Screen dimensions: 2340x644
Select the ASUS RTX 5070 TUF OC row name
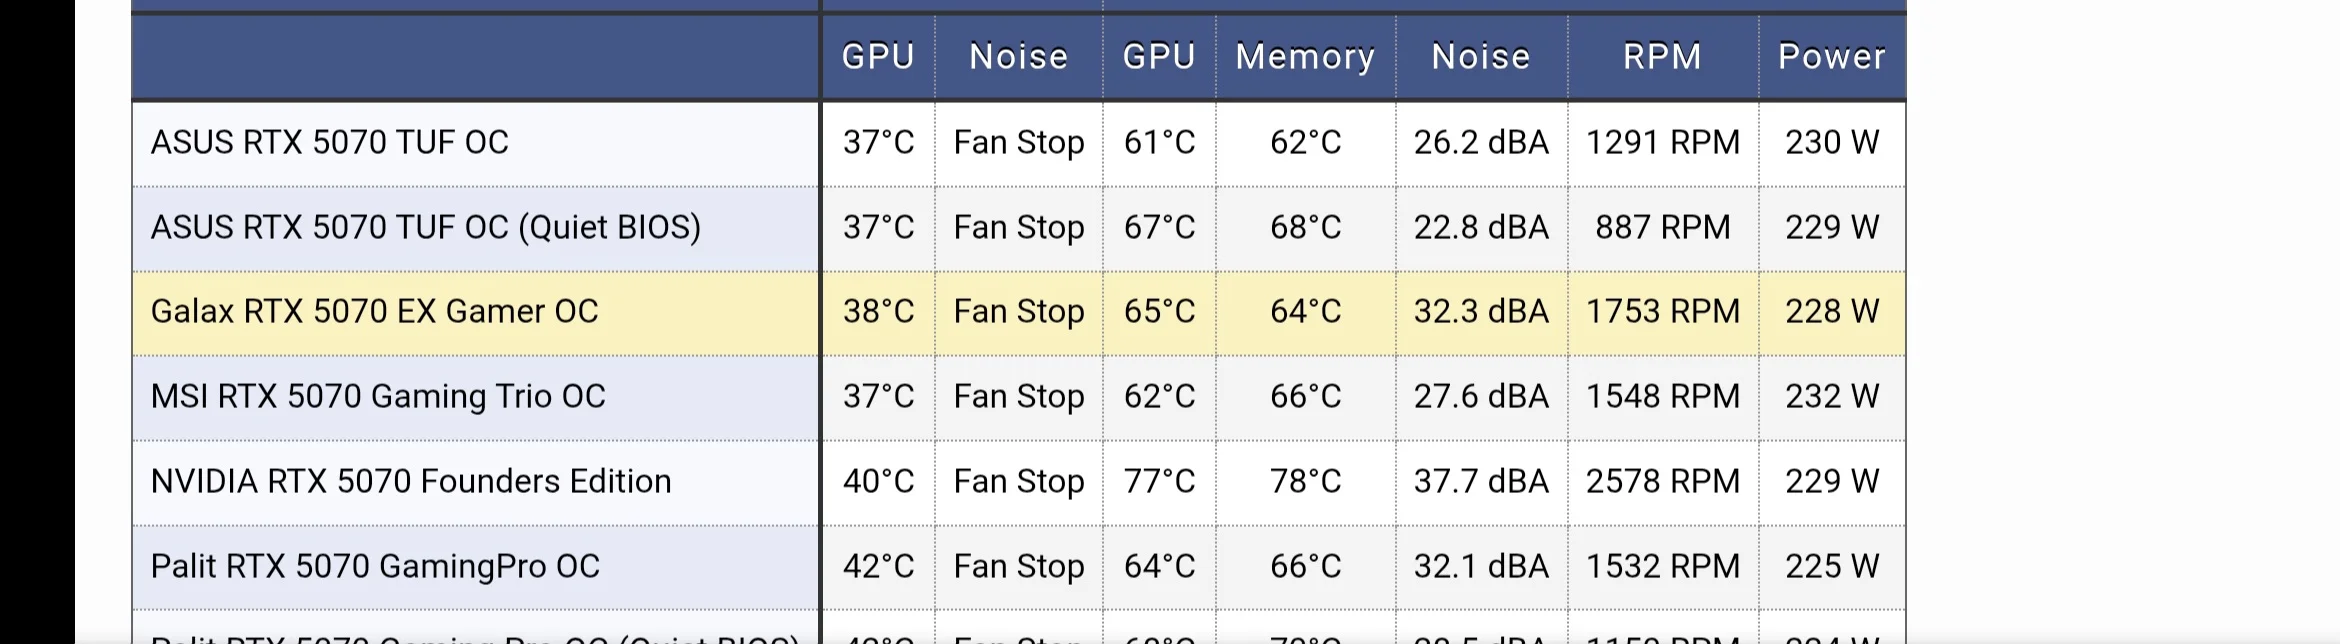click(329, 143)
